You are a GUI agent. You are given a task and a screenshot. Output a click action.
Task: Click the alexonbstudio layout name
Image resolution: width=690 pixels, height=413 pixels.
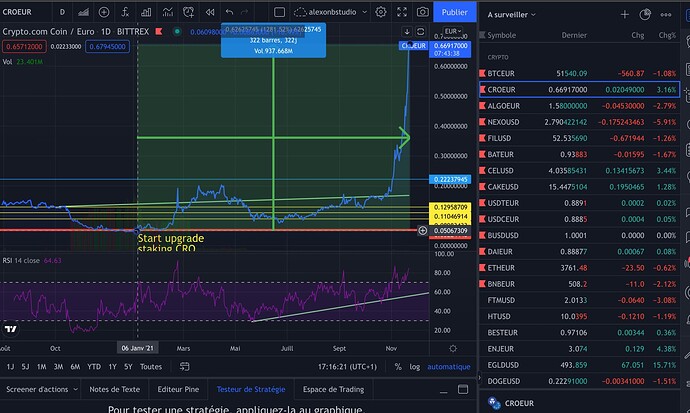[332, 12]
